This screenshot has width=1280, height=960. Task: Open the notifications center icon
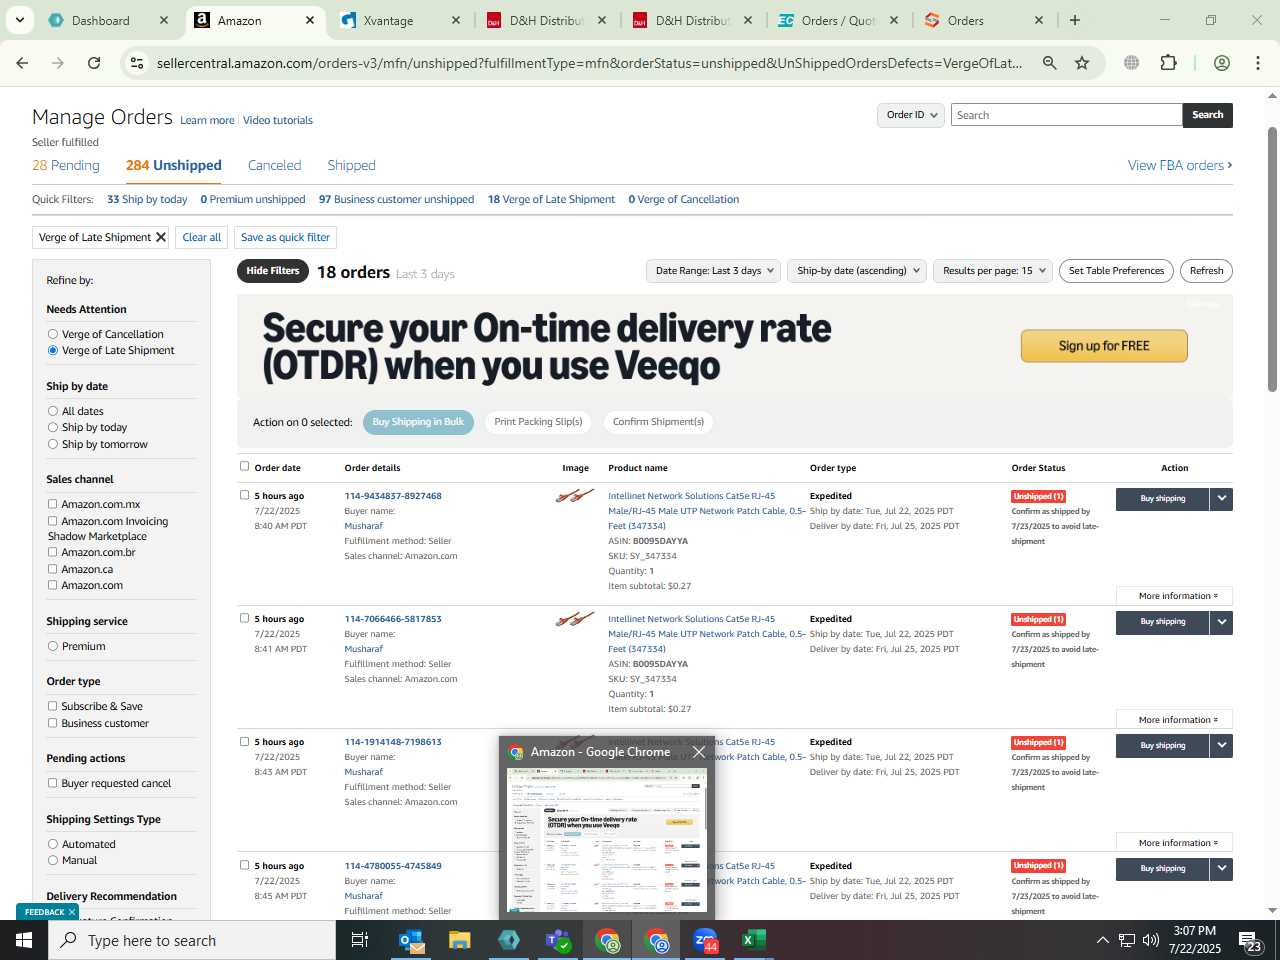pos(1251,940)
